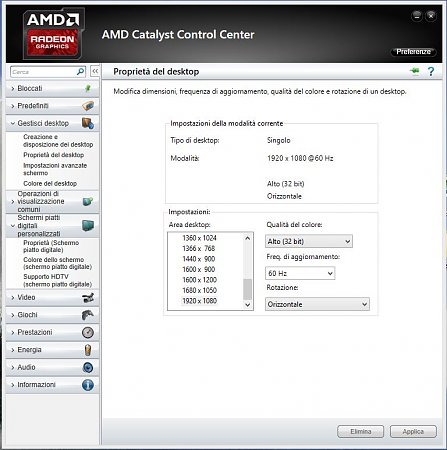Click the Prestazioni gauge icon
The width and height of the screenshot is (447, 450).
pos(88,332)
